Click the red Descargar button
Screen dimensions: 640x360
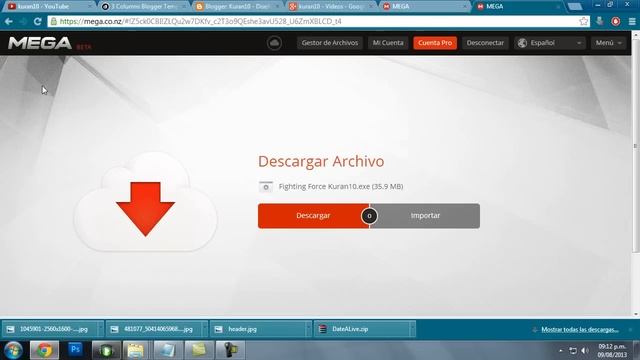tap(313, 216)
